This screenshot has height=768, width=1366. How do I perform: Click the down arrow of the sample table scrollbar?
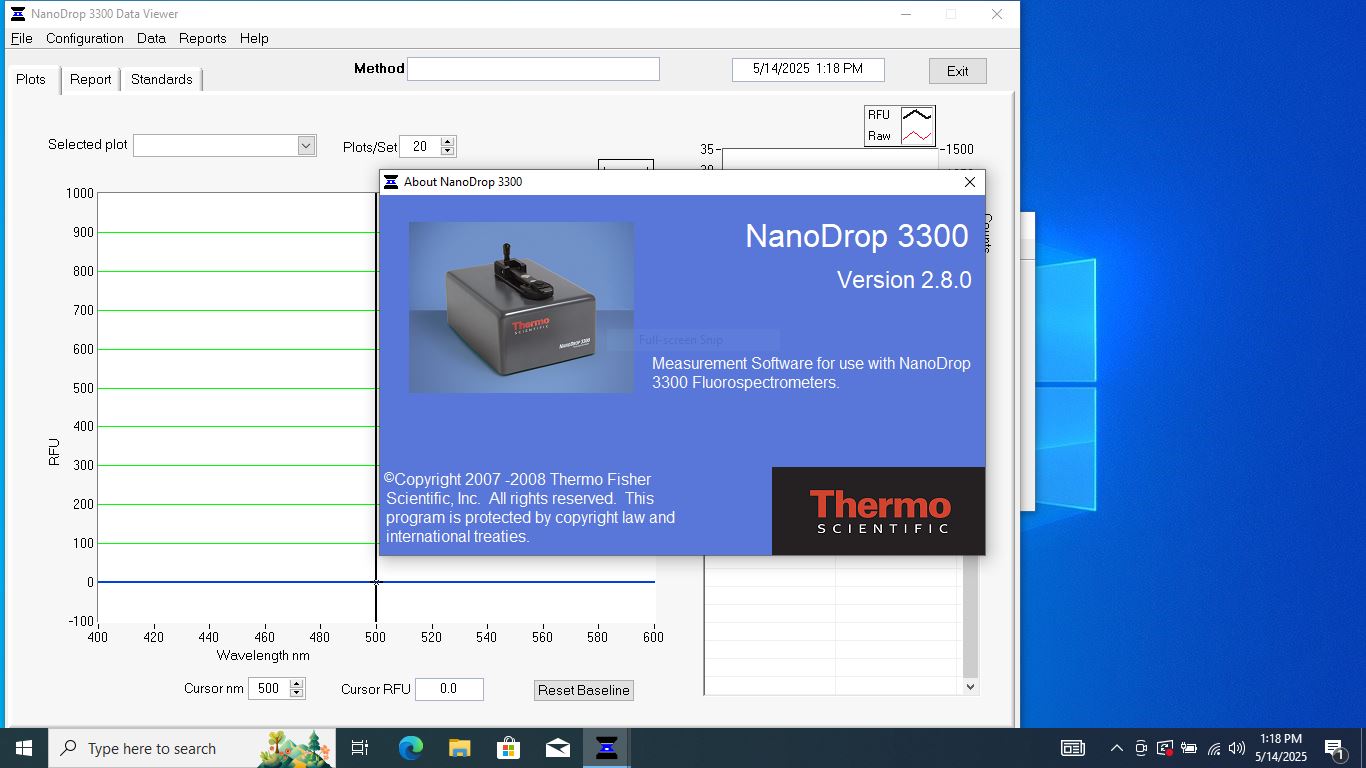pyautogui.click(x=968, y=686)
